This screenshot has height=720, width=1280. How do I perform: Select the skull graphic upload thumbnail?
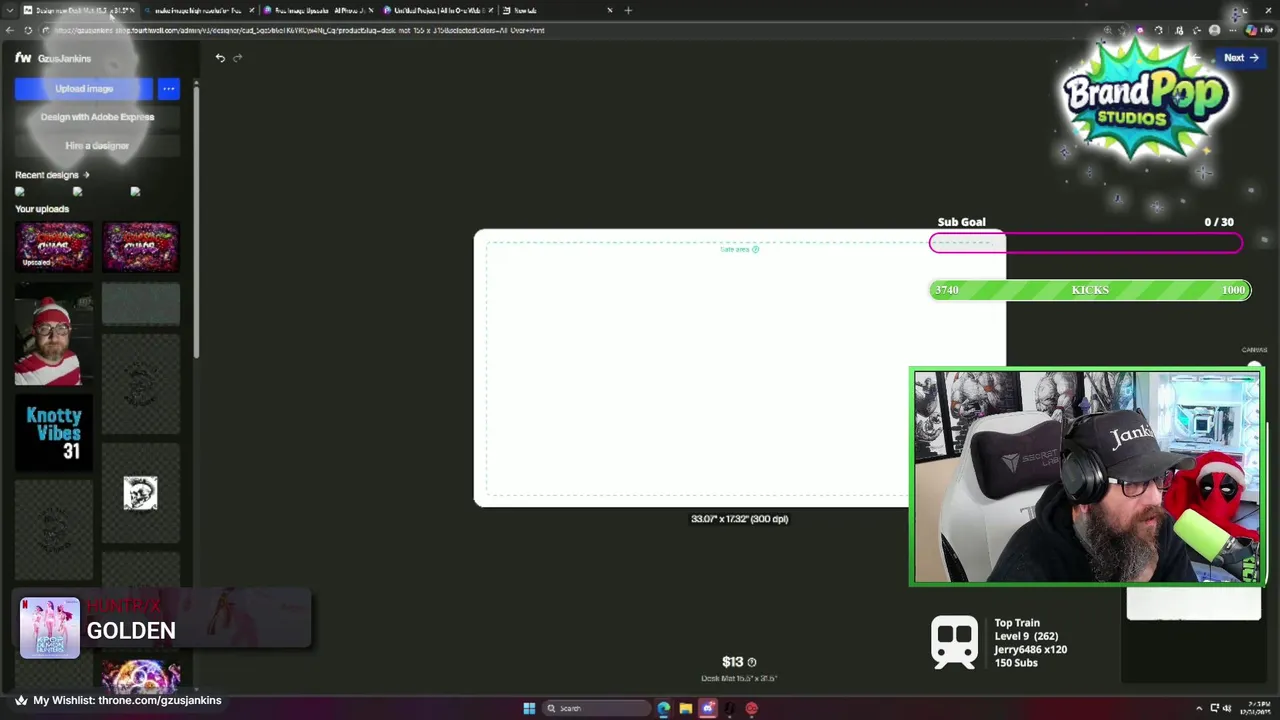click(140, 493)
